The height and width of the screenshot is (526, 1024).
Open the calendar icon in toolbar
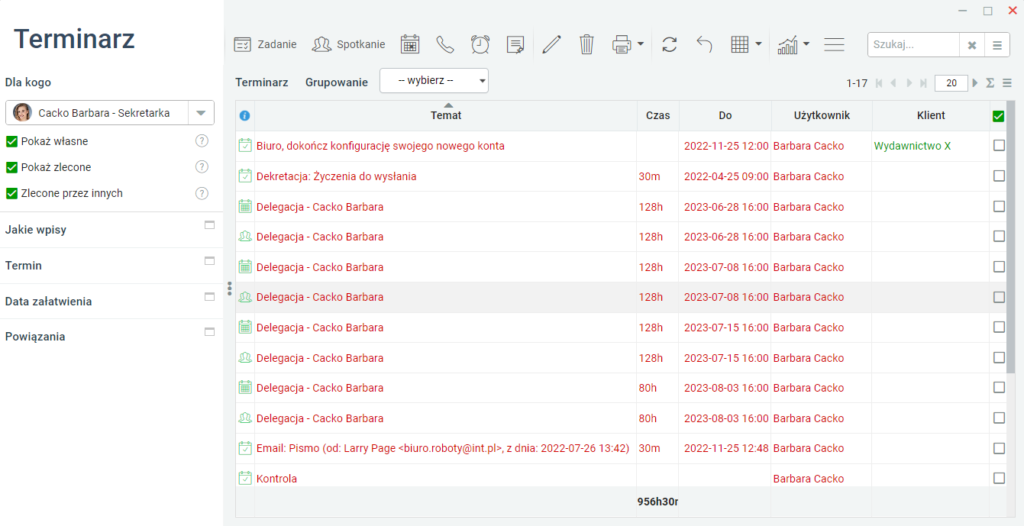click(409, 44)
